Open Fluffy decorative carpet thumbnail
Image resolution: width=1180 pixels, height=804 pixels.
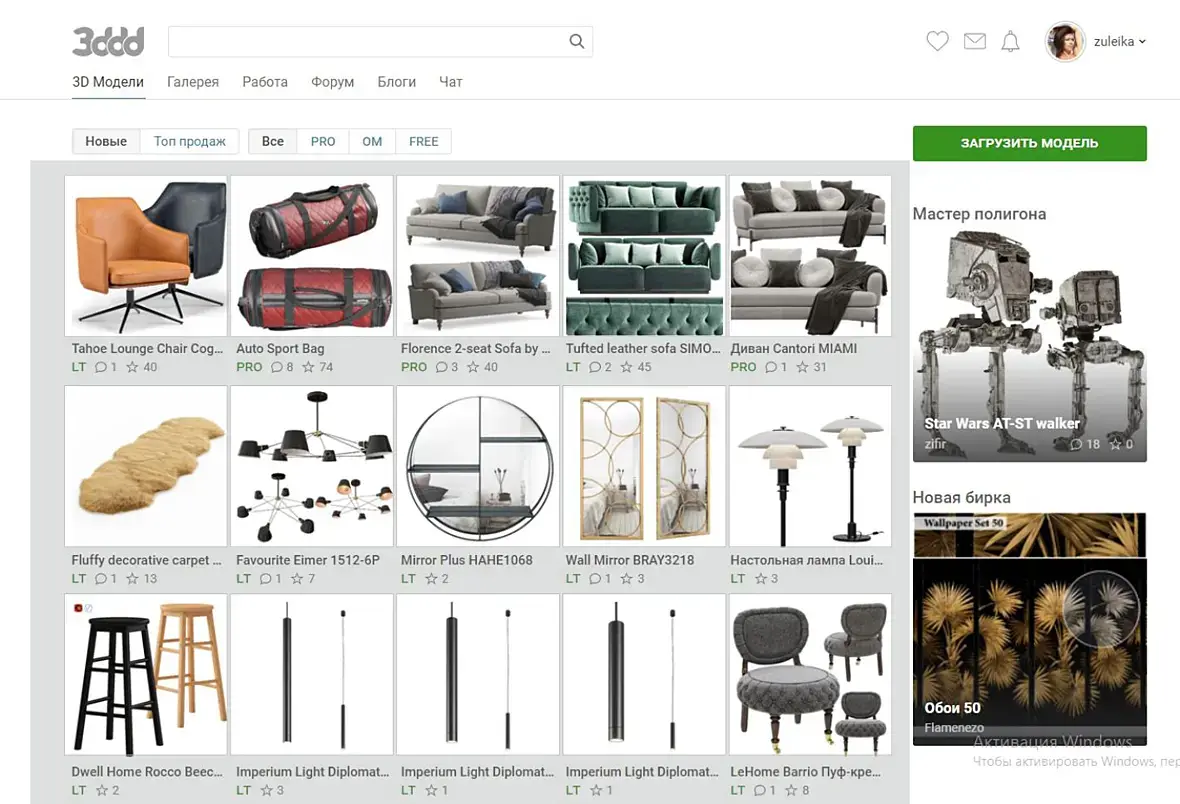point(146,466)
